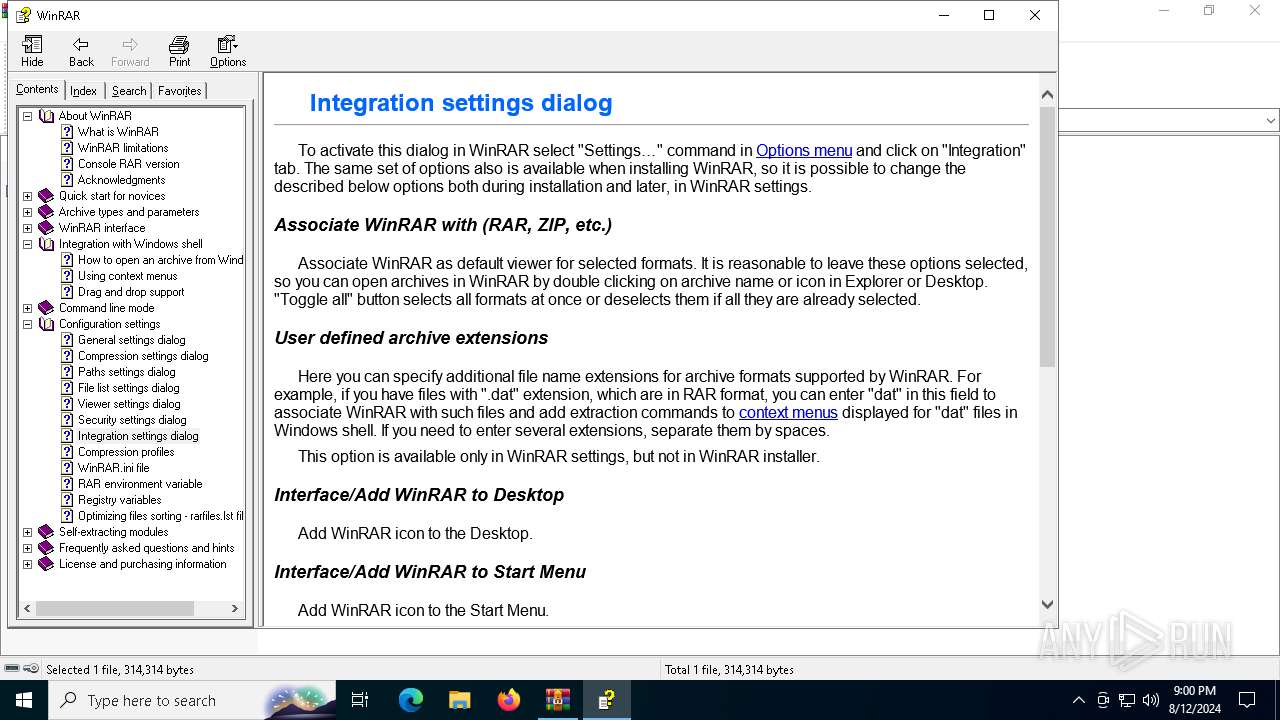Launch Firefox from the taskbar

pos(509,700)
